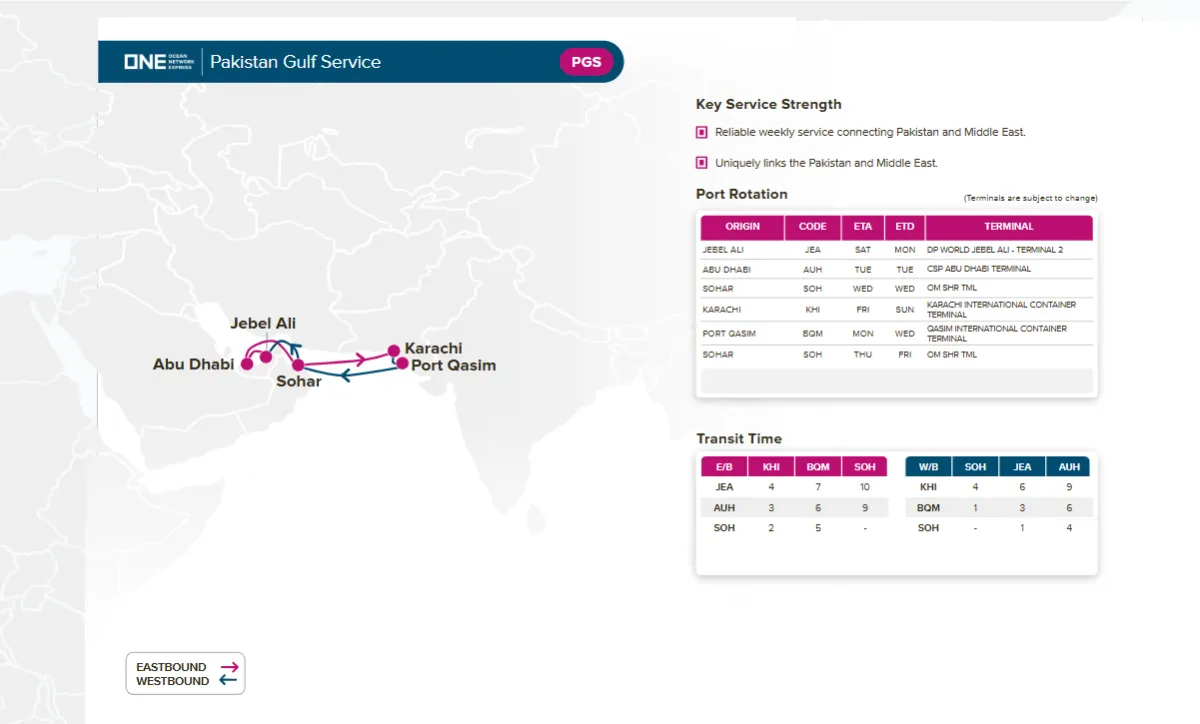Click the PGS service badge

tap(586, 62)
